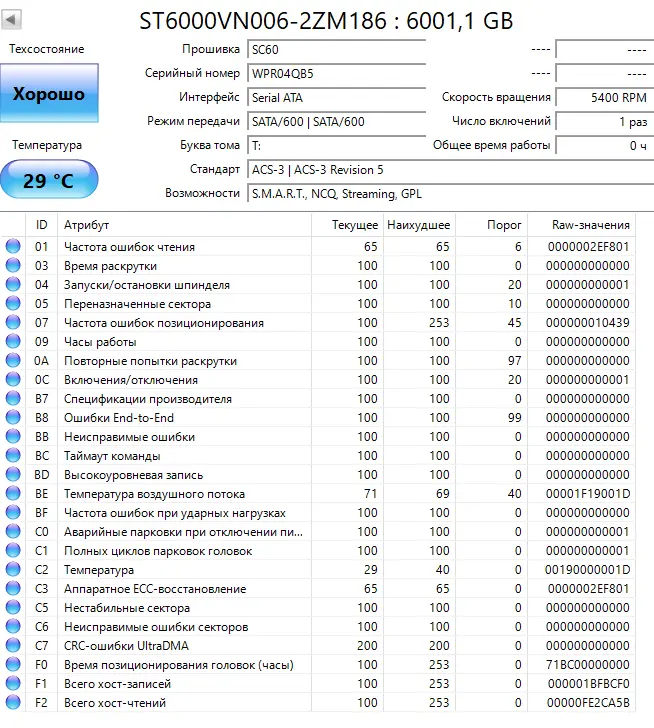654x728 pixels.
Task: Click the 29 °C temperature button
Action: pyautogui.click(x=49, y=180)
